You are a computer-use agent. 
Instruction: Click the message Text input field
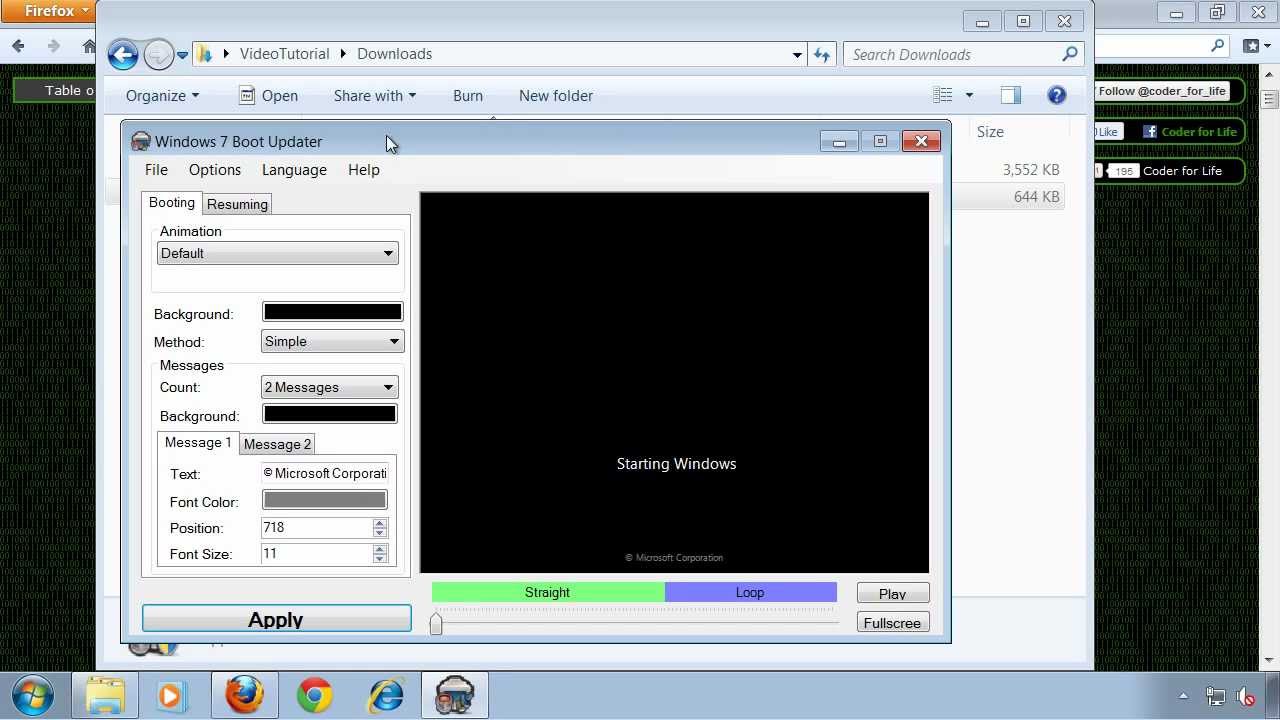point(324,474)
